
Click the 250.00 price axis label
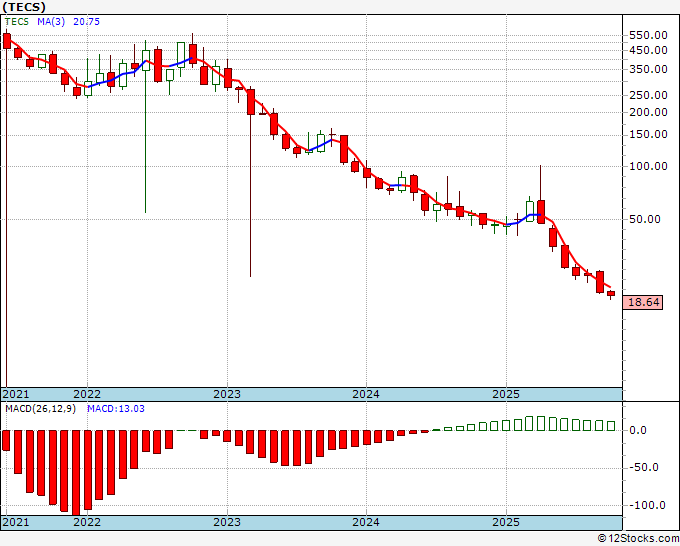coord(648,95)
